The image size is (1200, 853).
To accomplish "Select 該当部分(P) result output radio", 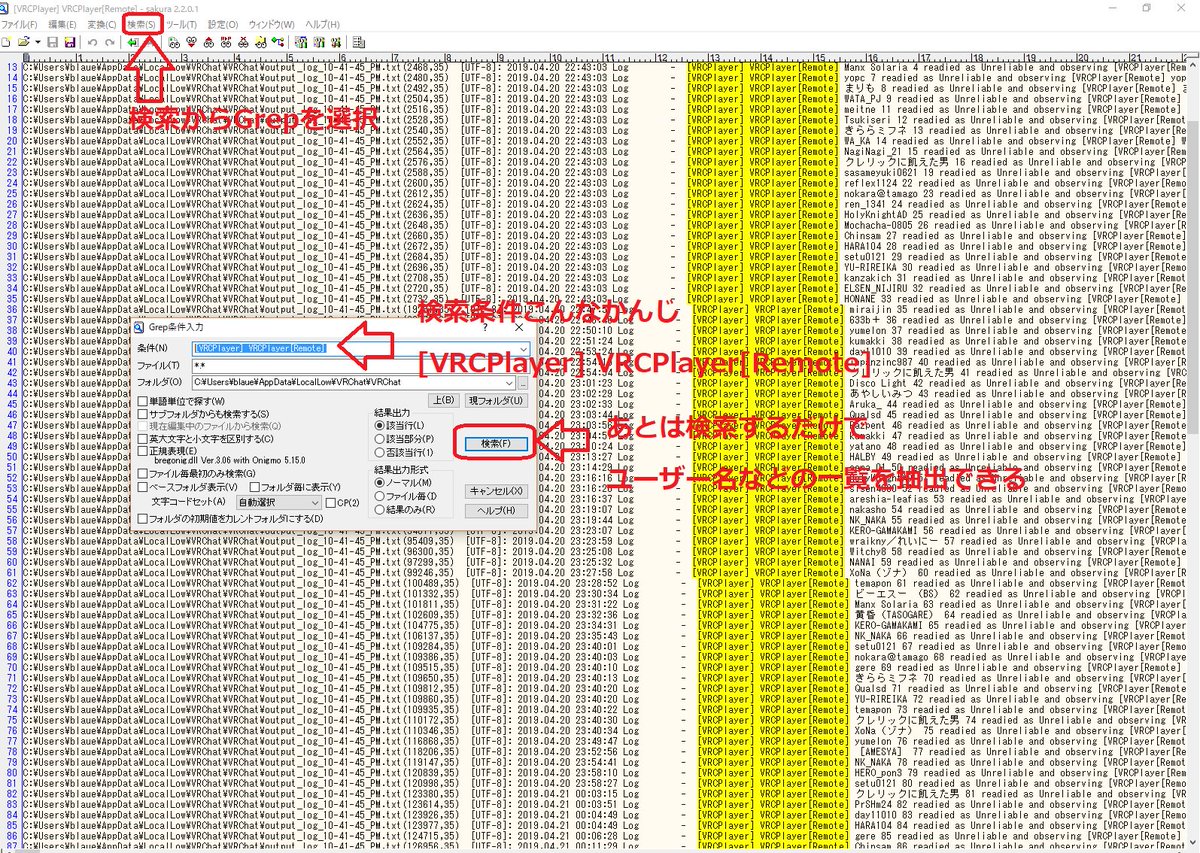I will pos(379,438).
